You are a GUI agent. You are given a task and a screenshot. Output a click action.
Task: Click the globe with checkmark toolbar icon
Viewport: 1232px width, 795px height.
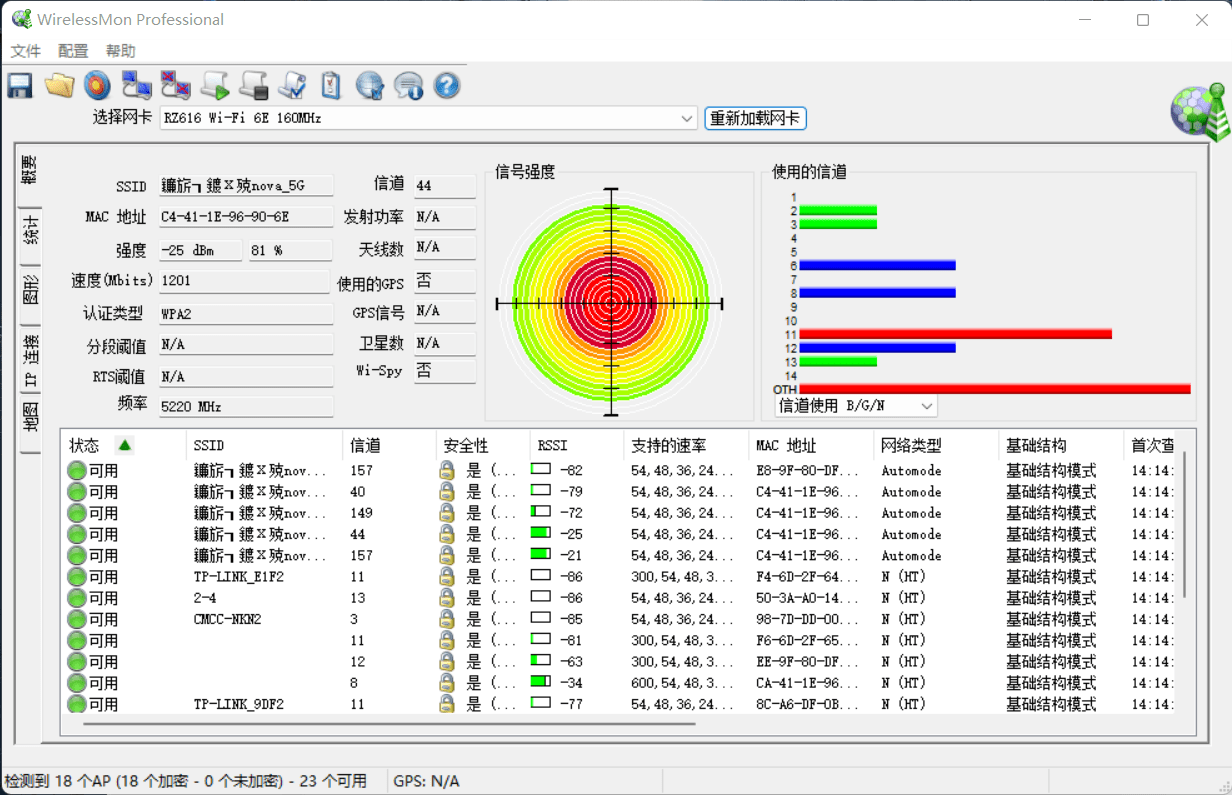click(x=369, y=85)
